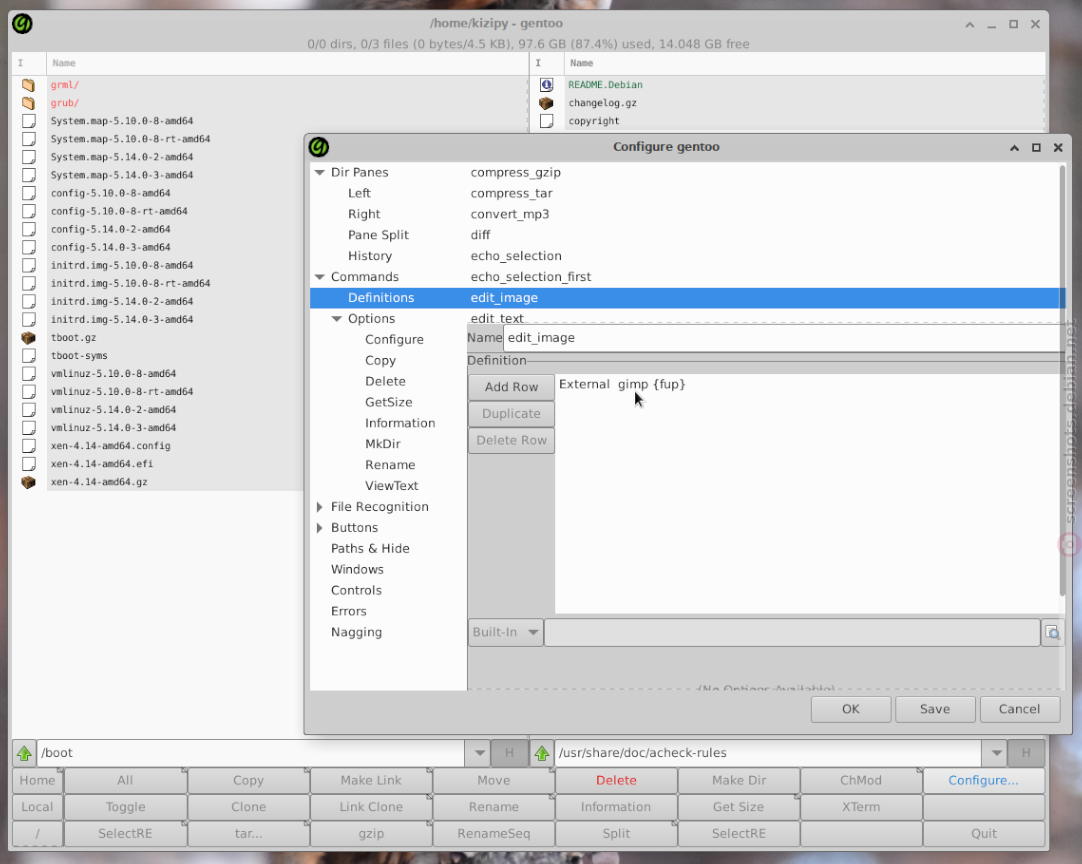Click the right pane path field
1082x864 pixels.
click(768, 753)
